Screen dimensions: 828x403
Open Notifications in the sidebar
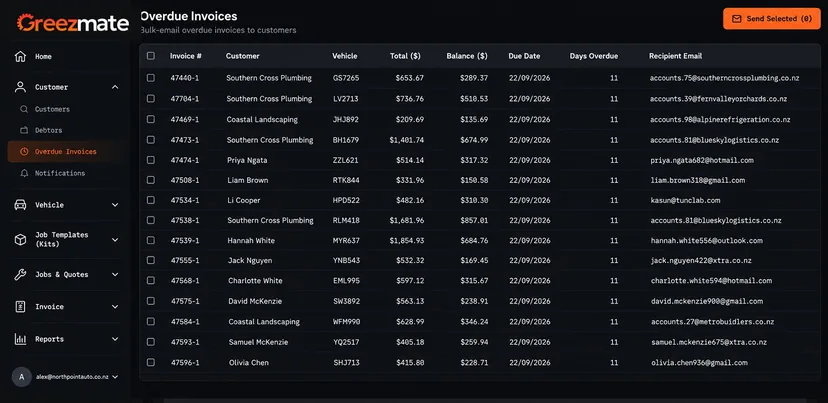click(x=60, y=173)
